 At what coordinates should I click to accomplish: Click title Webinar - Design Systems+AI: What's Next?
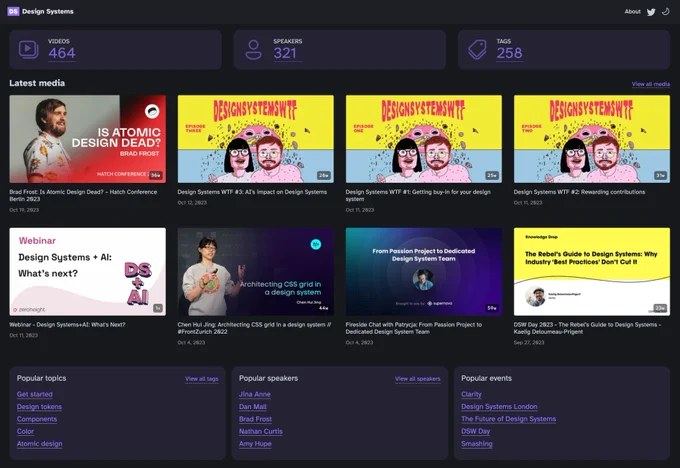67,324
